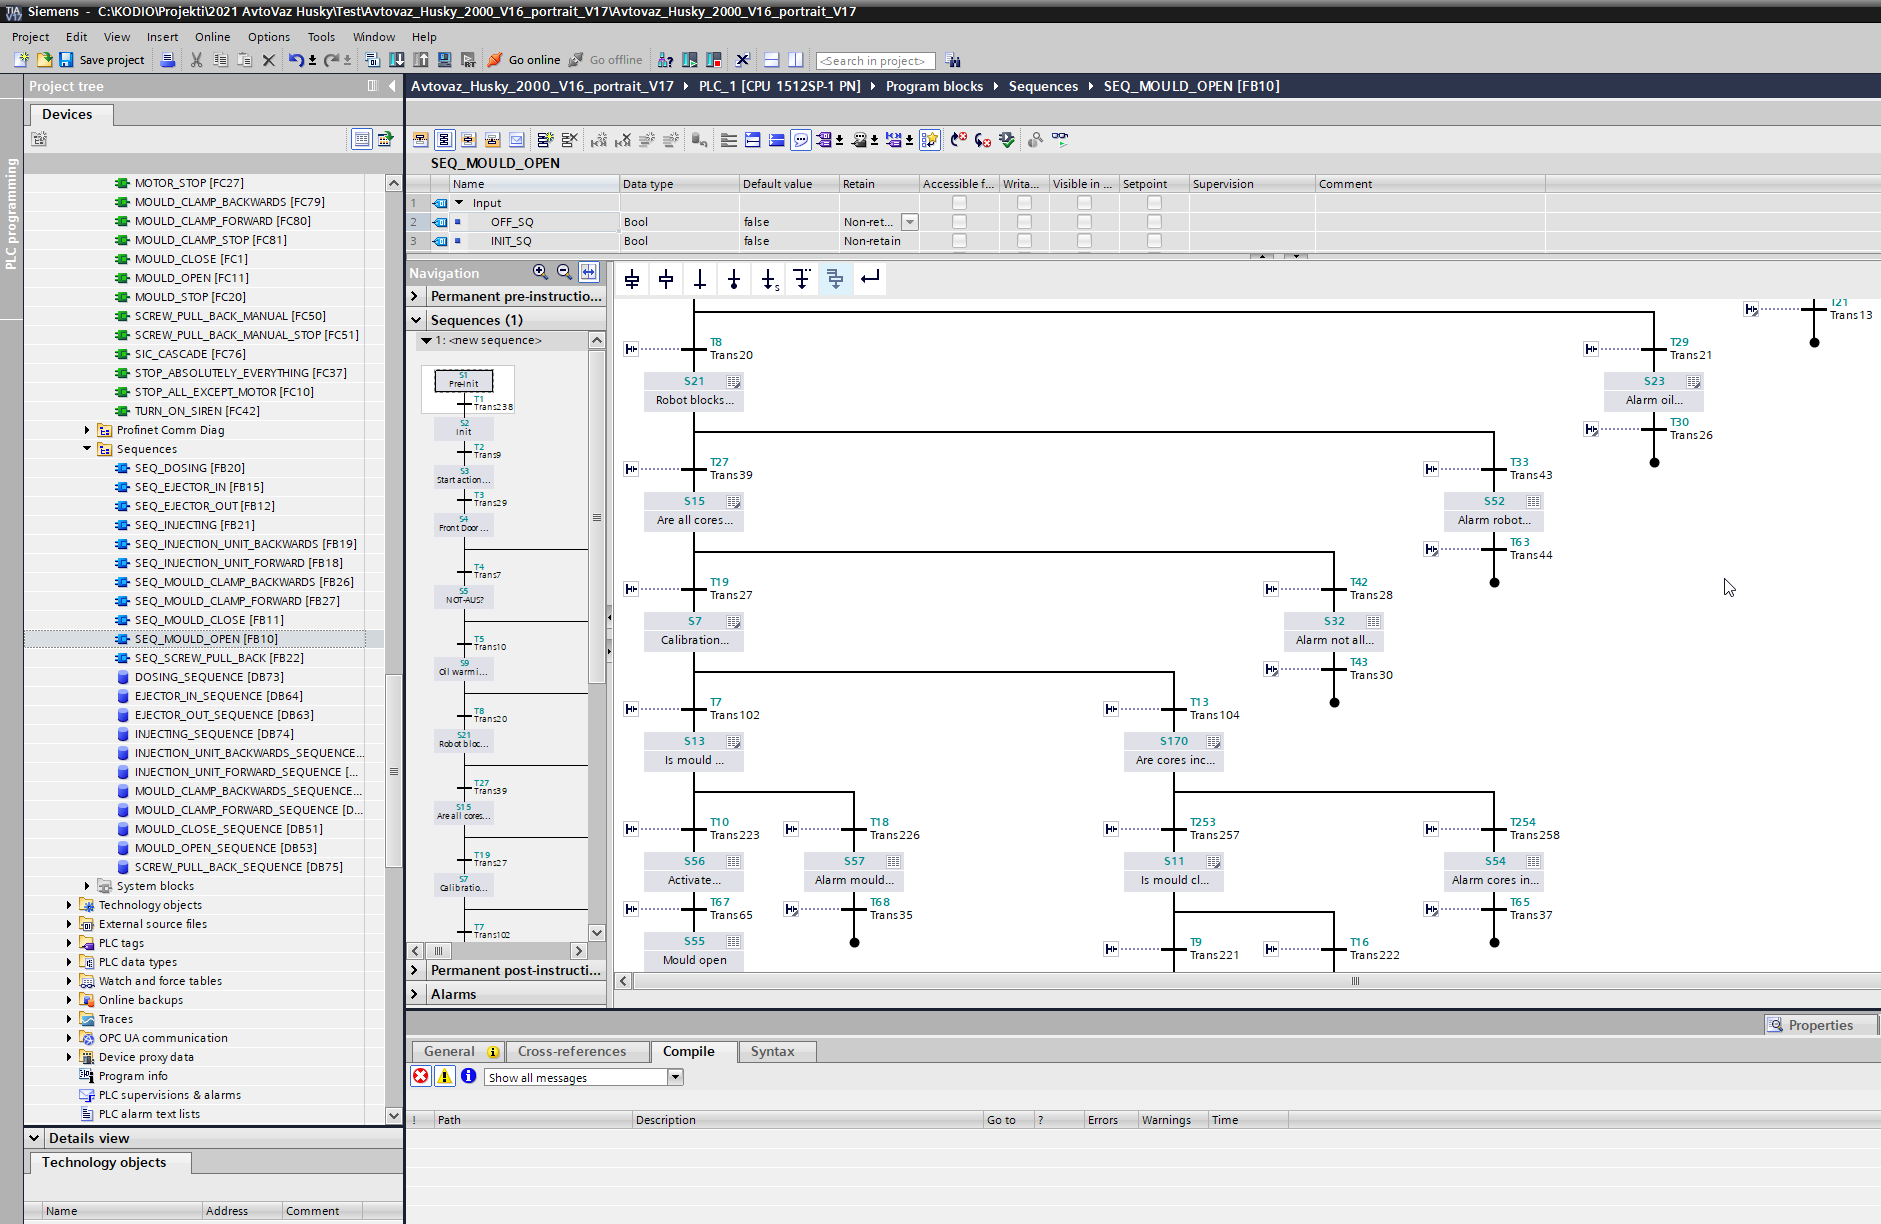This screenshot has height=1224, width=1881.
Task: Expand the Permanent pre-instructions section
Action: [415, 296]
